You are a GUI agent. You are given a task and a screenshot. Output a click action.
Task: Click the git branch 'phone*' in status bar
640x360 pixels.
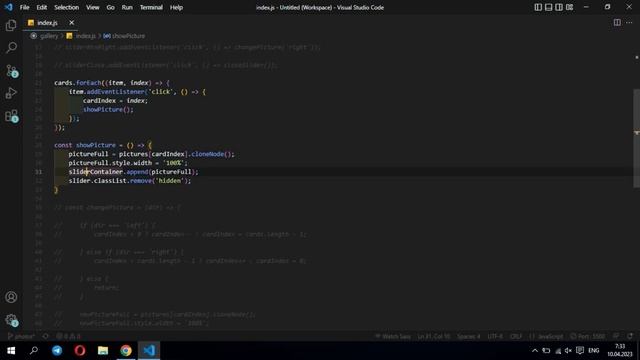point(21,337)
